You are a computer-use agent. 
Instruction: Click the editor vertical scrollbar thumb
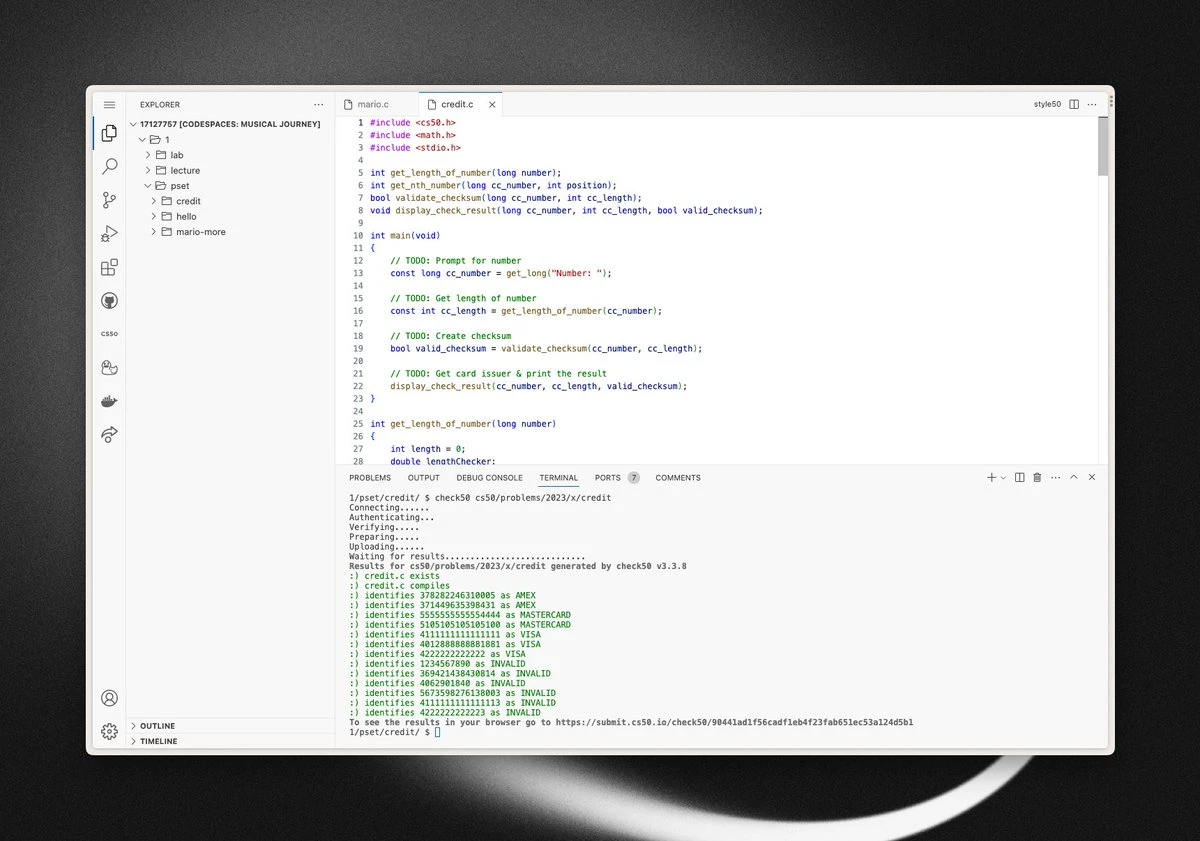(x=1103, y=146)
